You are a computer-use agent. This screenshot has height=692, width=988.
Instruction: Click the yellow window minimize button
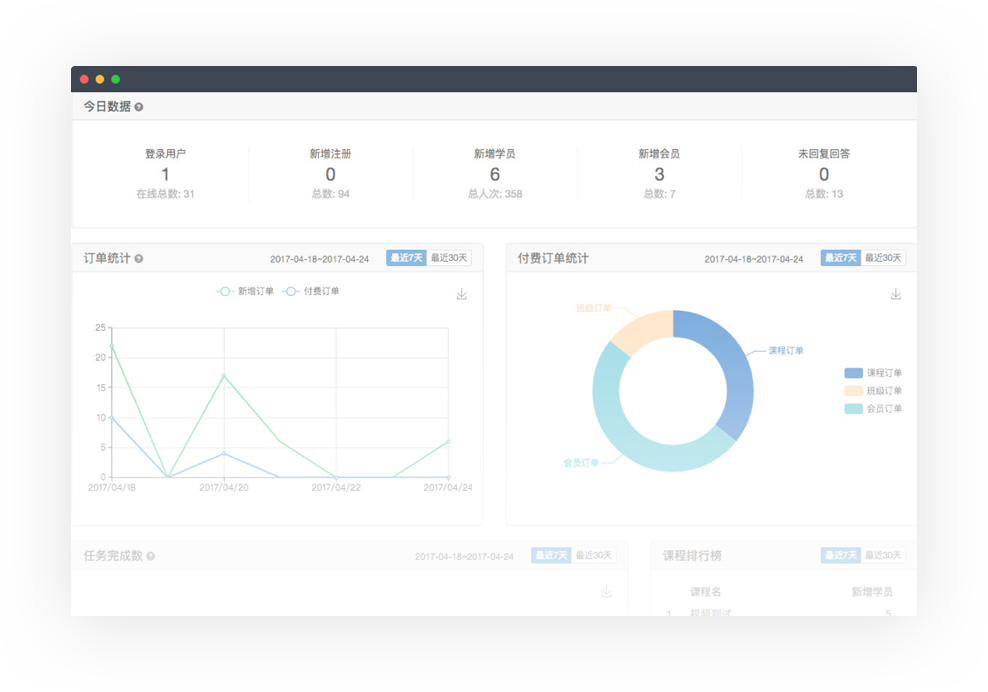point(100,79)
